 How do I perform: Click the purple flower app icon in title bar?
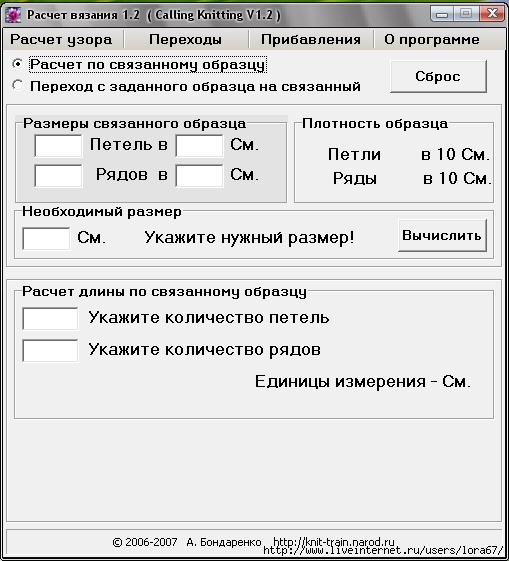tap(13, 15)
